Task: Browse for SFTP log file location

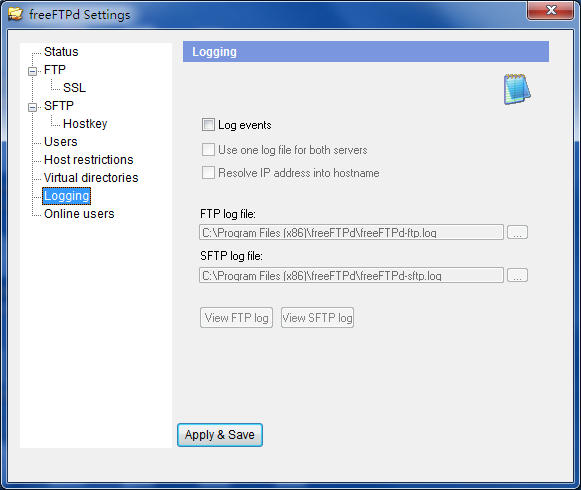Action: coord(517,275)
